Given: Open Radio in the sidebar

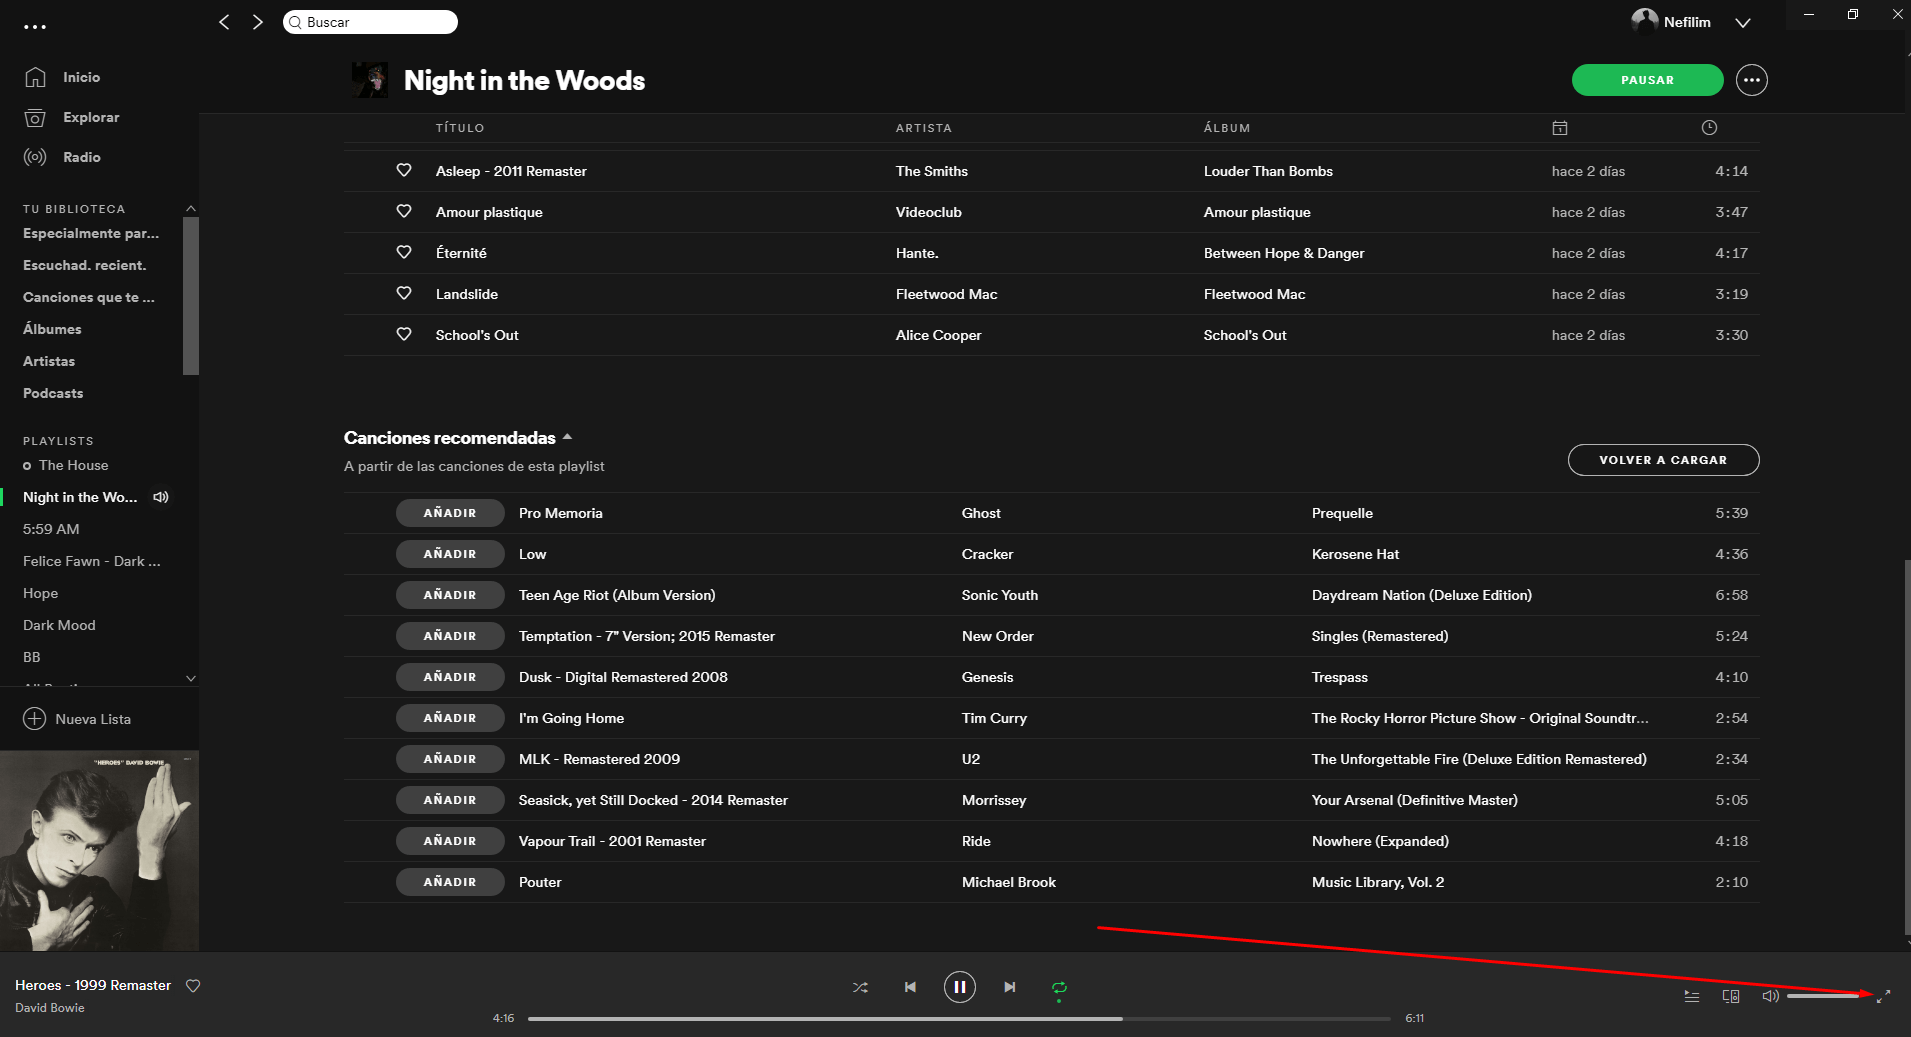Looking at the screenshot, I should (x=82, y=157).
